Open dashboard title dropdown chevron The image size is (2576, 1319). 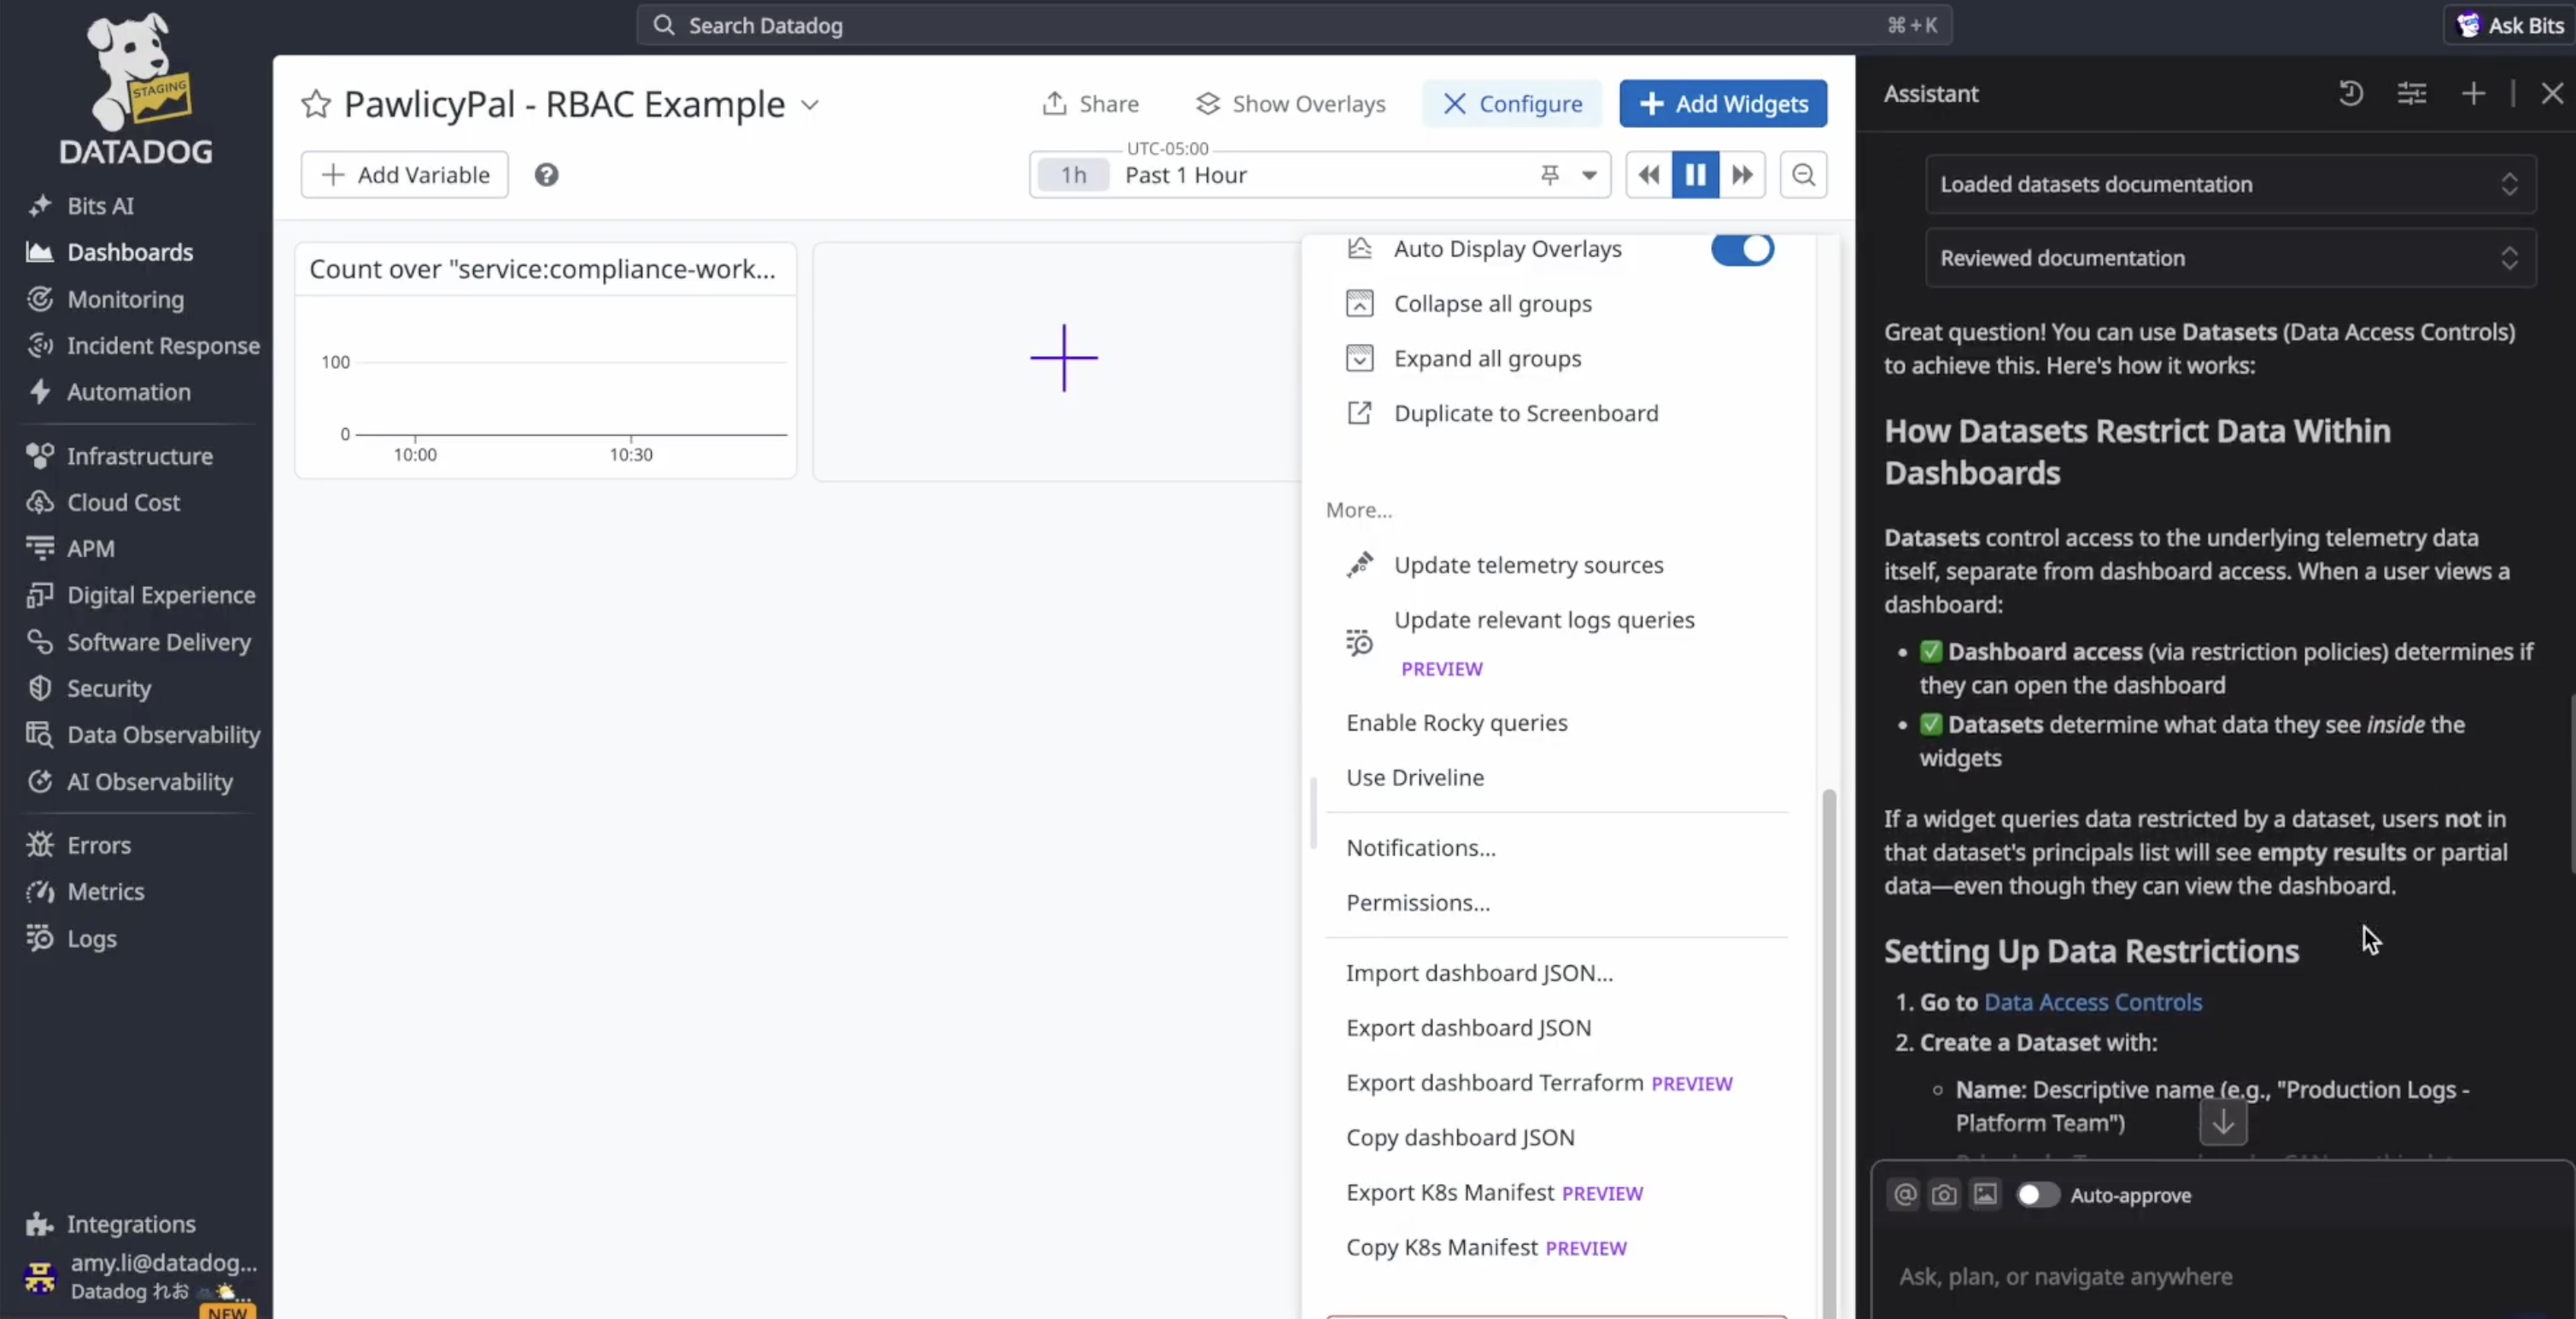[x=810, y=105]
